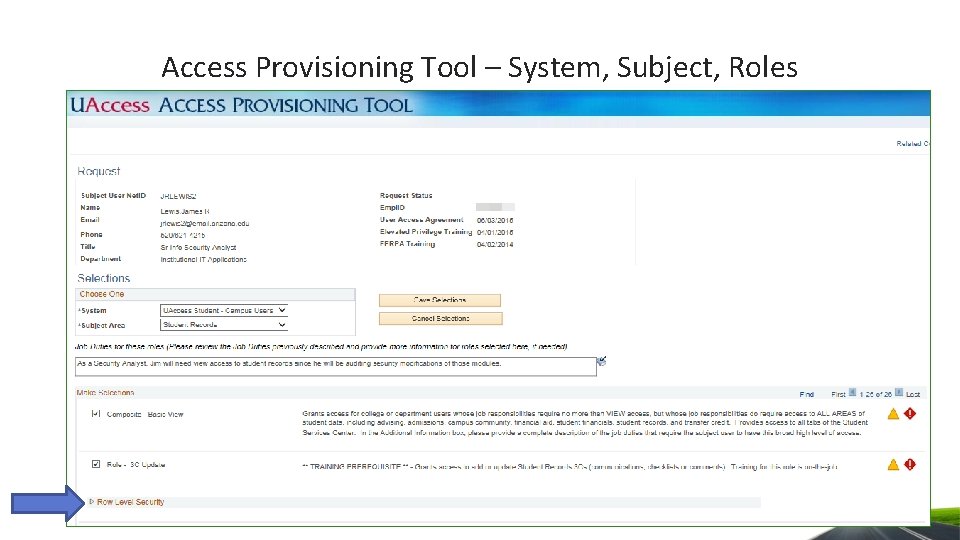Viewport: 960px width, 540px height.
Task: Click the title Sr Info Security Analyst
Action: click(198, 247)
